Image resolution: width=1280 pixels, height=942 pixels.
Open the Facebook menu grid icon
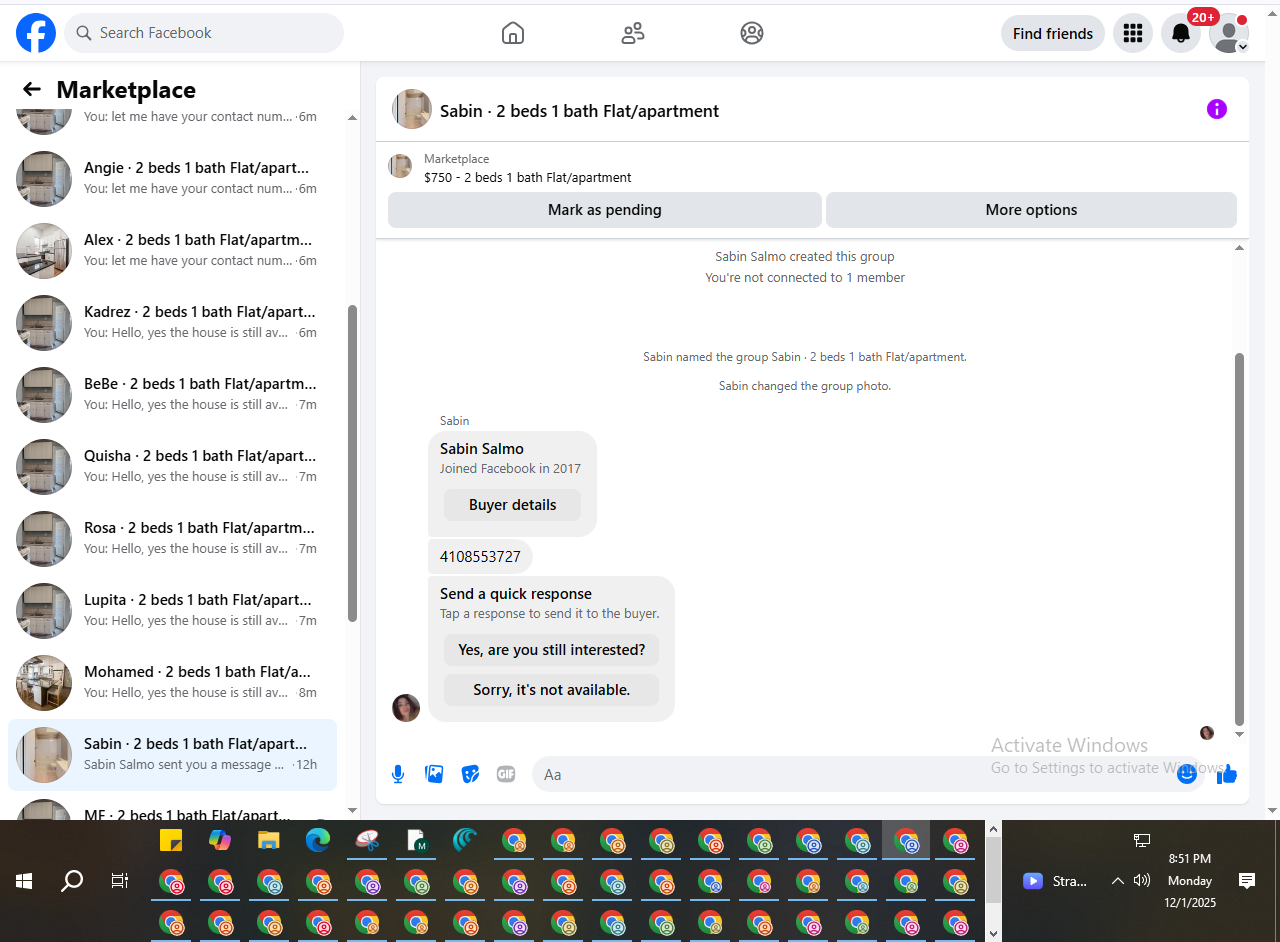[1133, 33]
